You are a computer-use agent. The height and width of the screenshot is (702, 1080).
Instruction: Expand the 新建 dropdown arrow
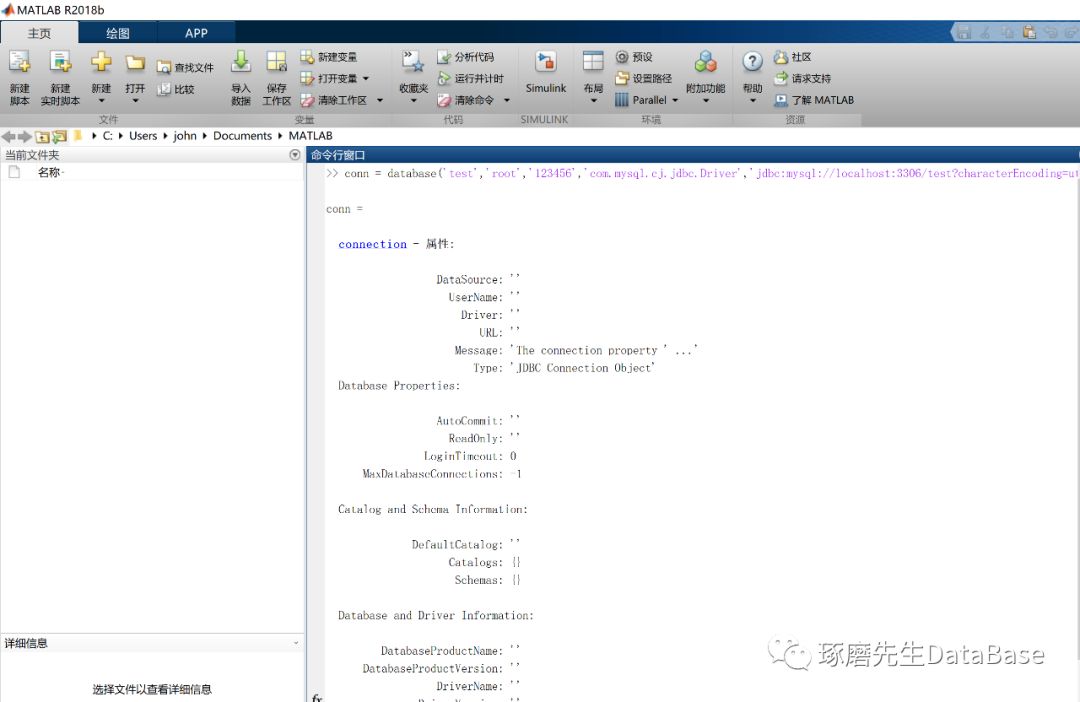coord(101,101)
